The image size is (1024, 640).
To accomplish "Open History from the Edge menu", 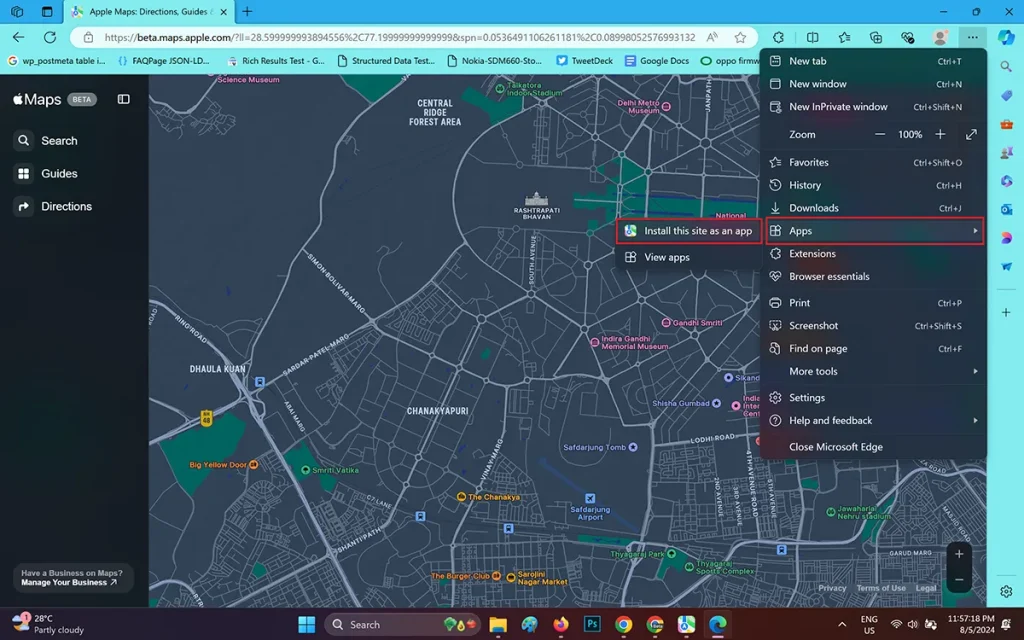I will click(875, 185).
